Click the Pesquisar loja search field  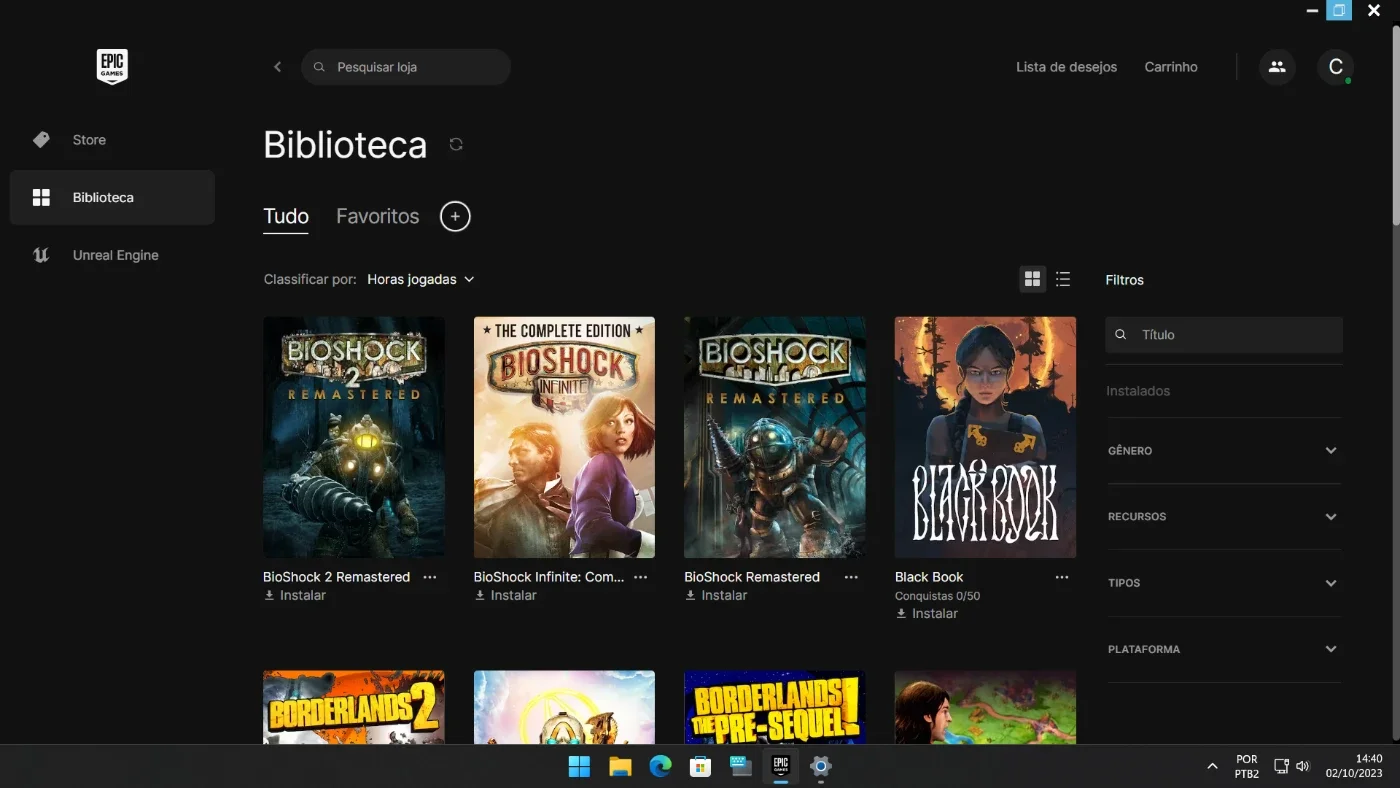click(406, 67)
